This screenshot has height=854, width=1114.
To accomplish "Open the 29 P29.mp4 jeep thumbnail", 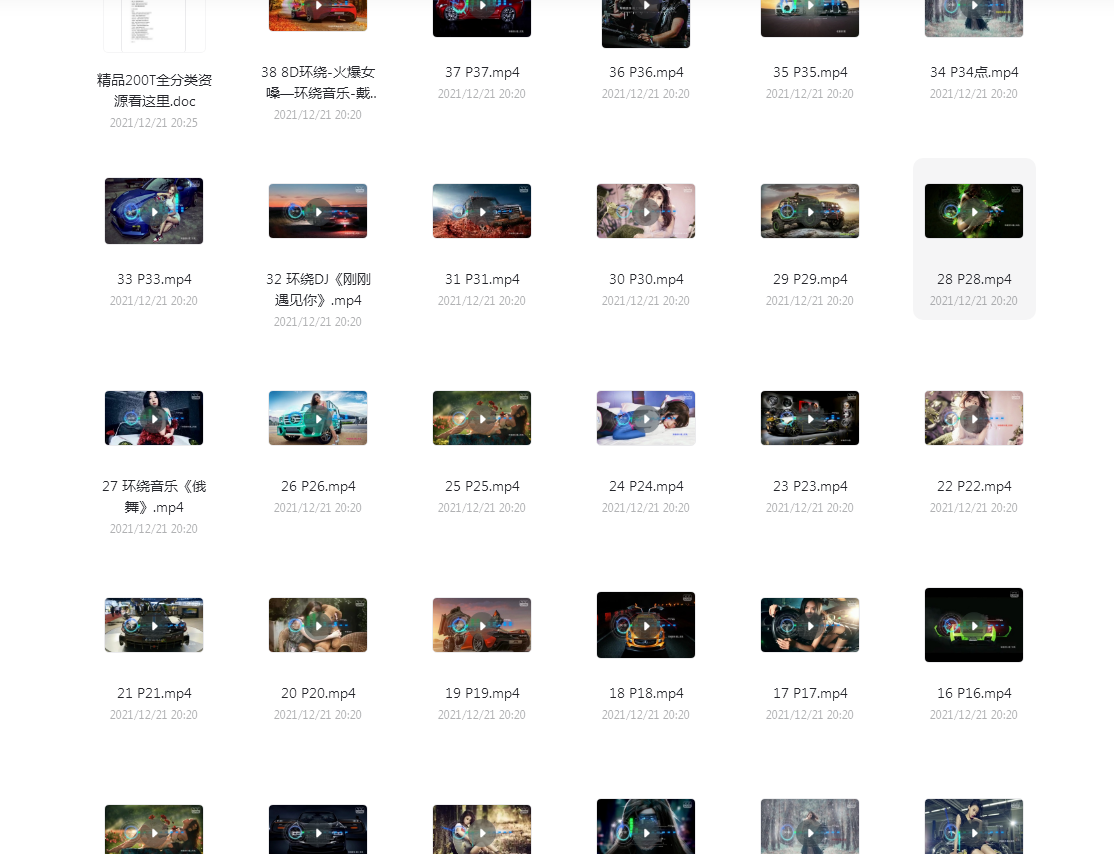I will (x=810, y=211).
